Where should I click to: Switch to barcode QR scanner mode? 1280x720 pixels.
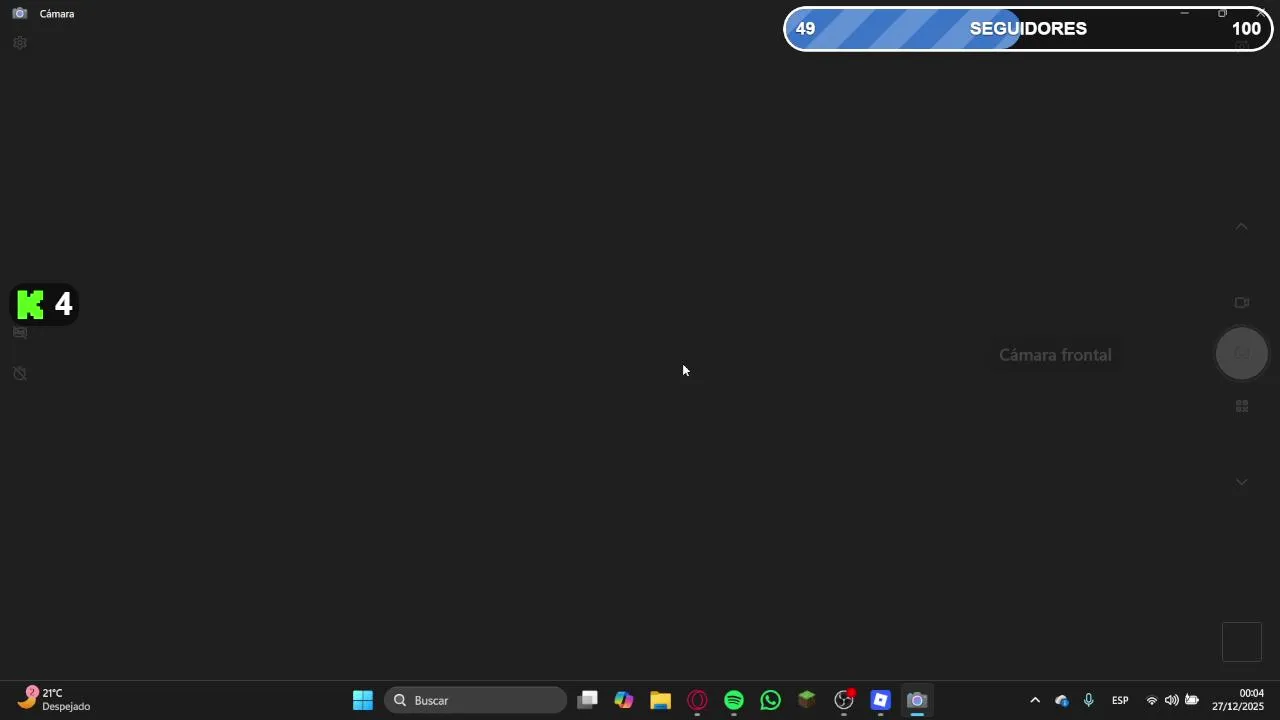[1242, 406]
